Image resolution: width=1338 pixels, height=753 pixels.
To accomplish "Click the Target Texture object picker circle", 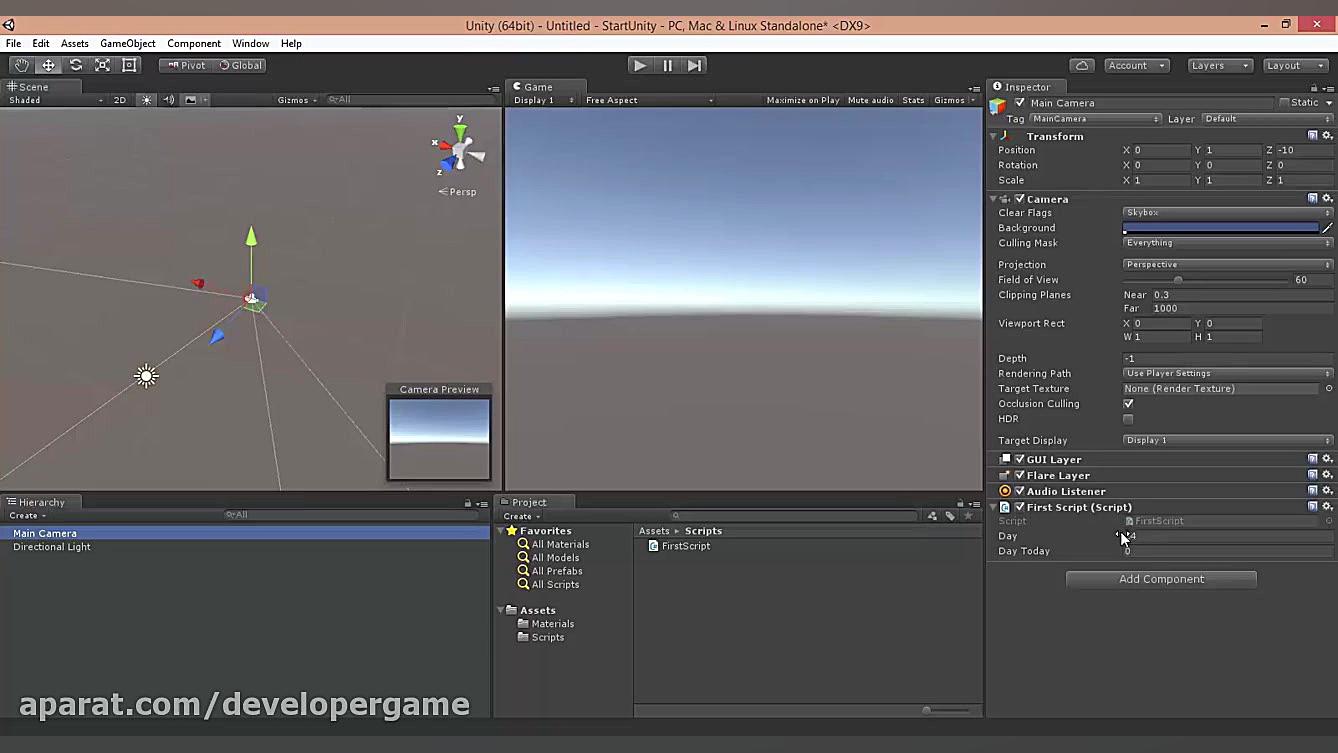I will [1329, 389].
